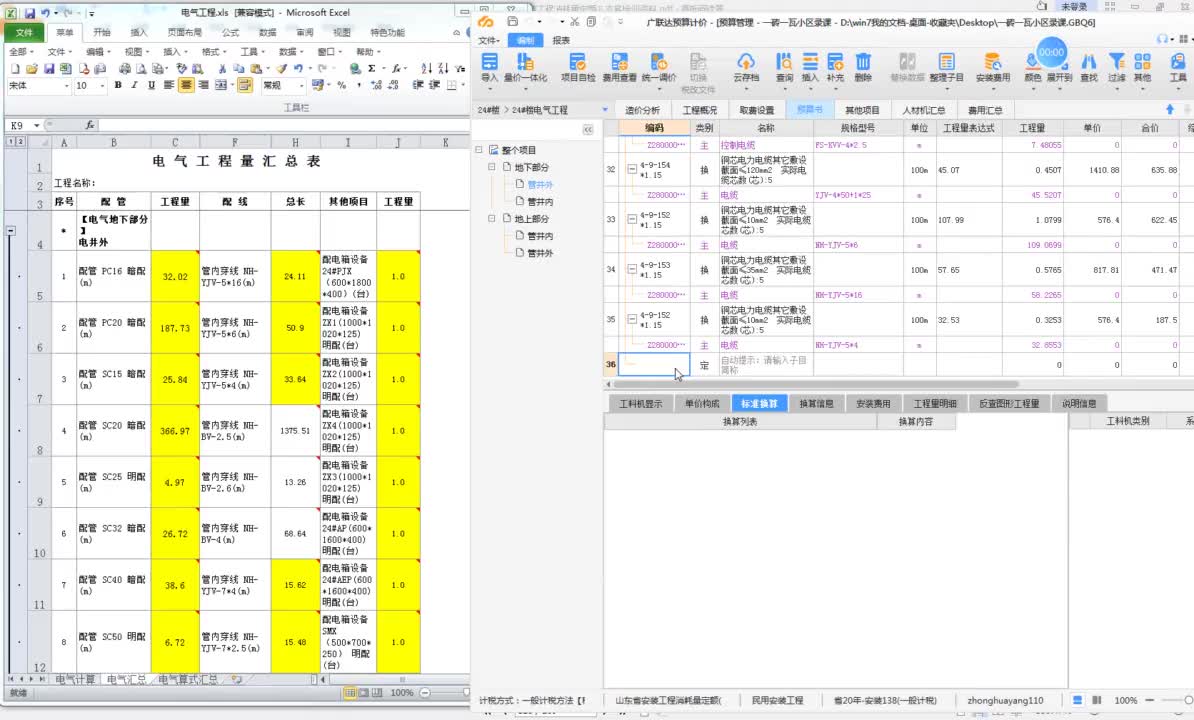The width and height of the screenshot is (1194, 720).
Task: Collapse the GBQ project tree panel with << button
Action: click(x=588, y=129)
